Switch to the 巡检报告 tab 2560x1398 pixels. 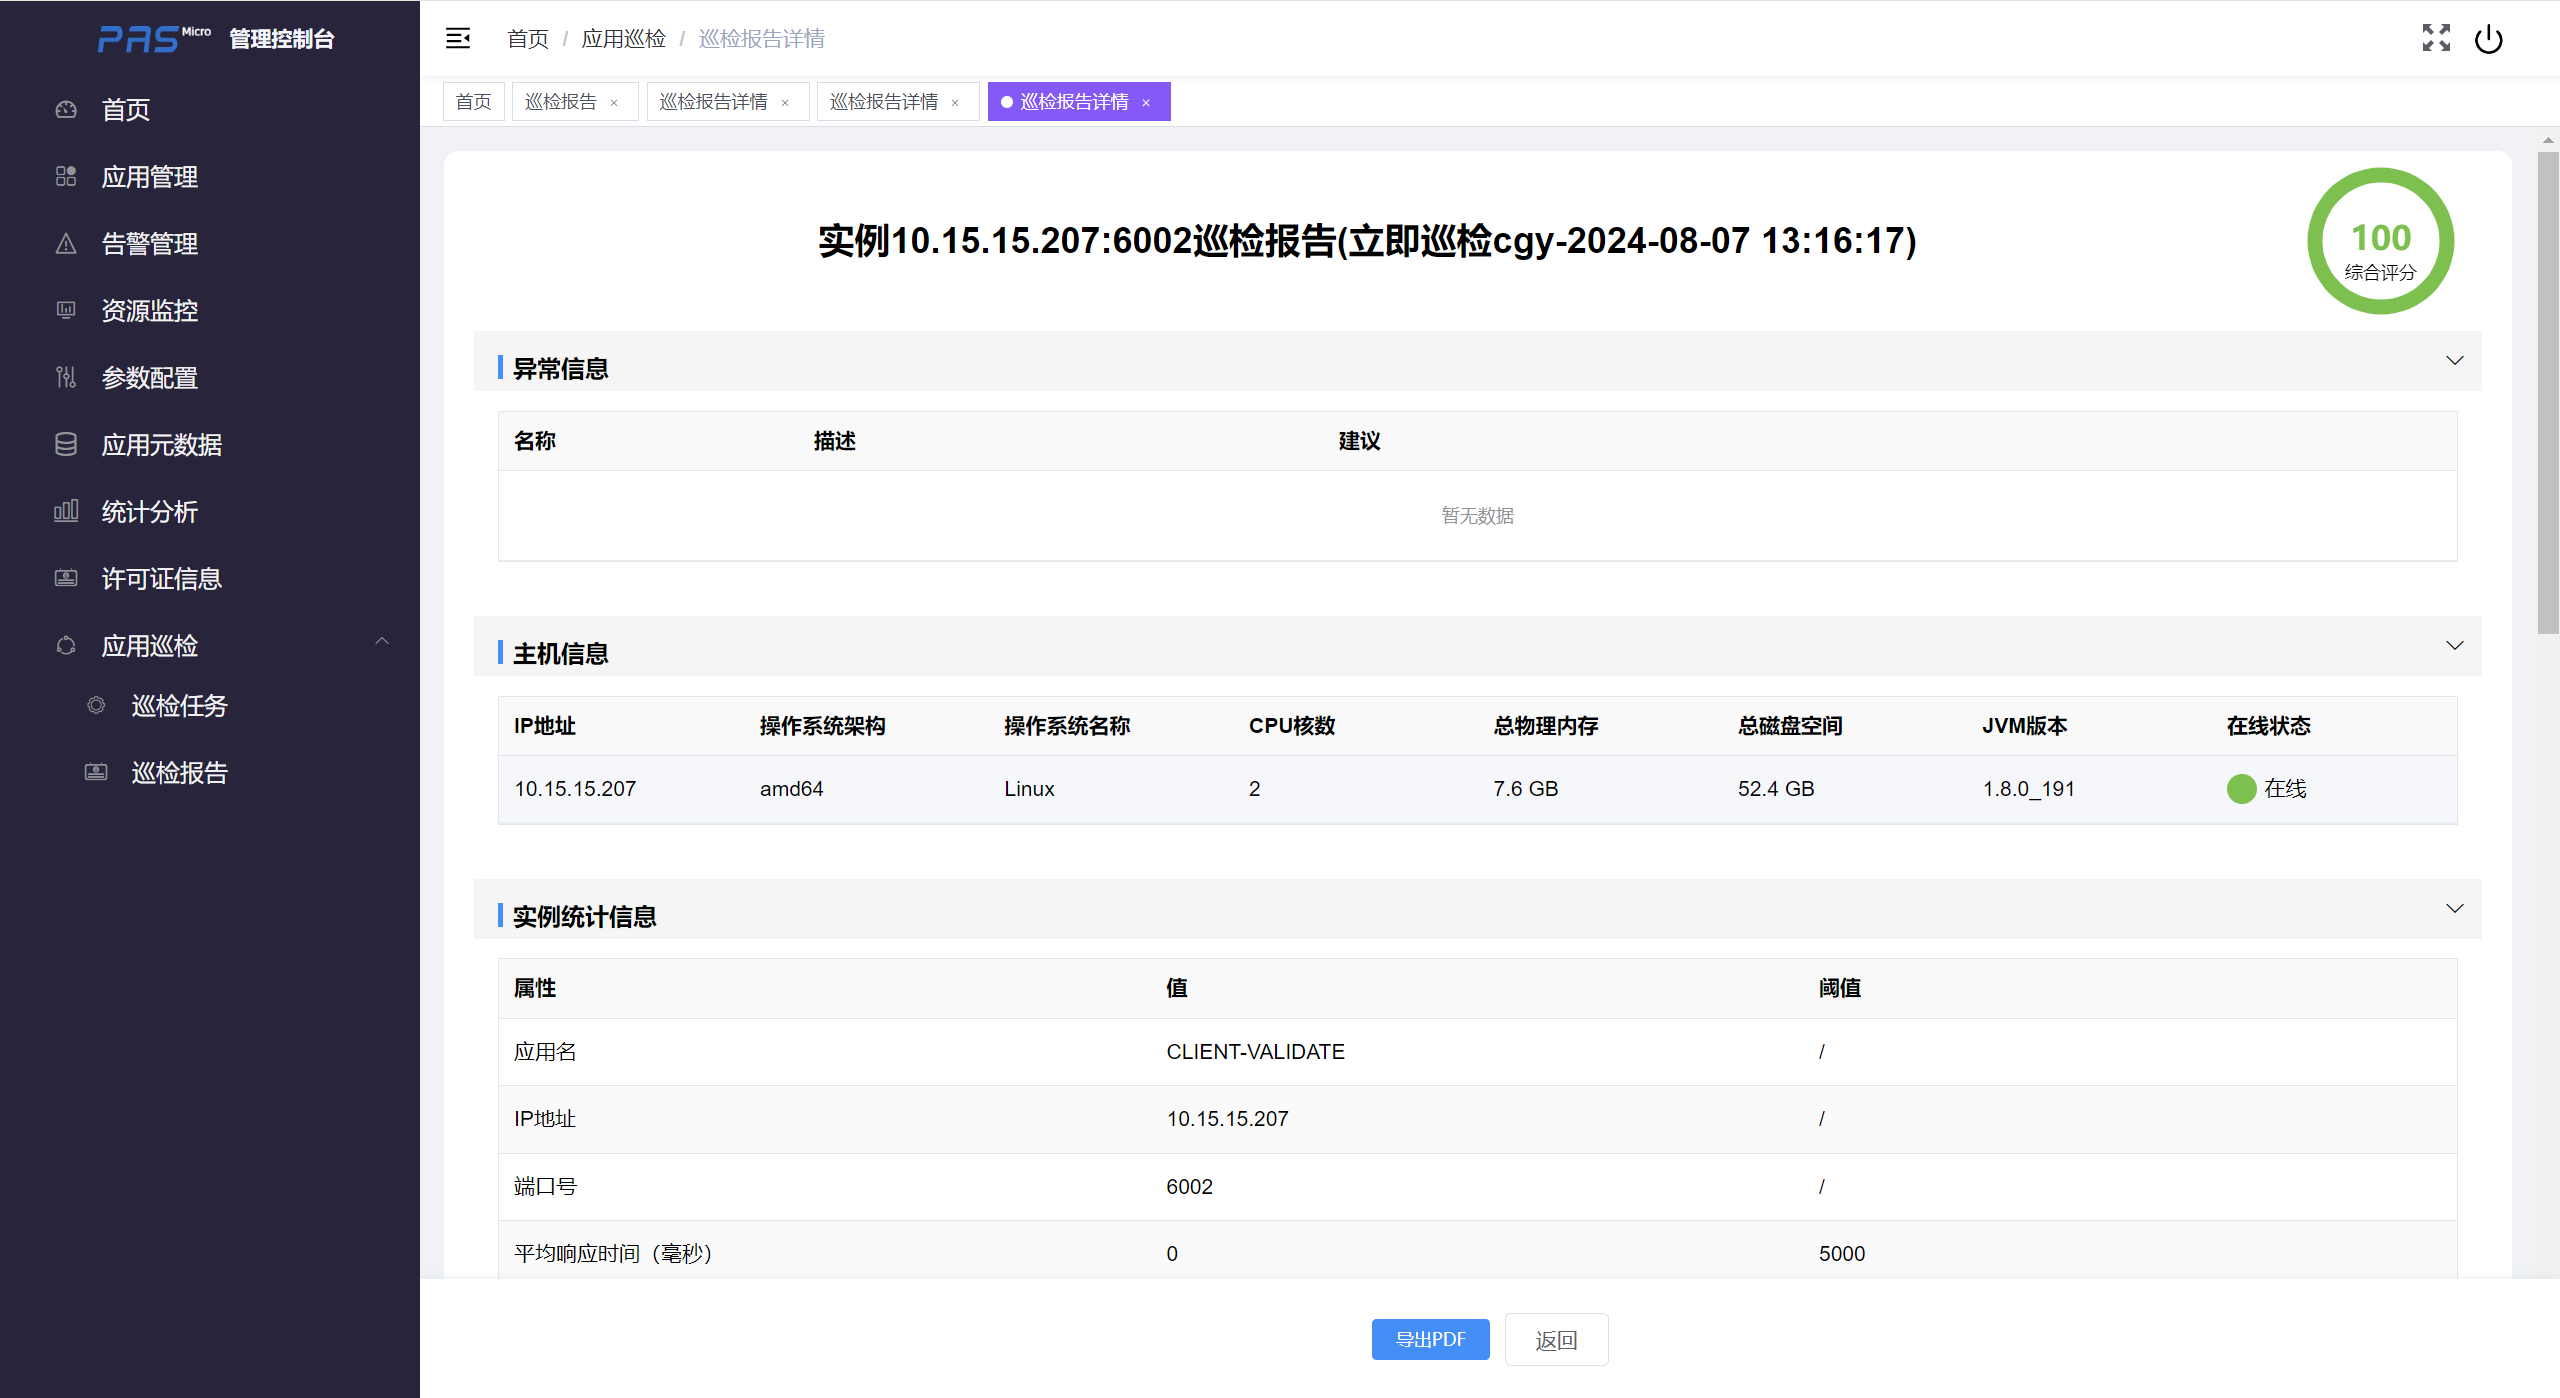(561, 101)
